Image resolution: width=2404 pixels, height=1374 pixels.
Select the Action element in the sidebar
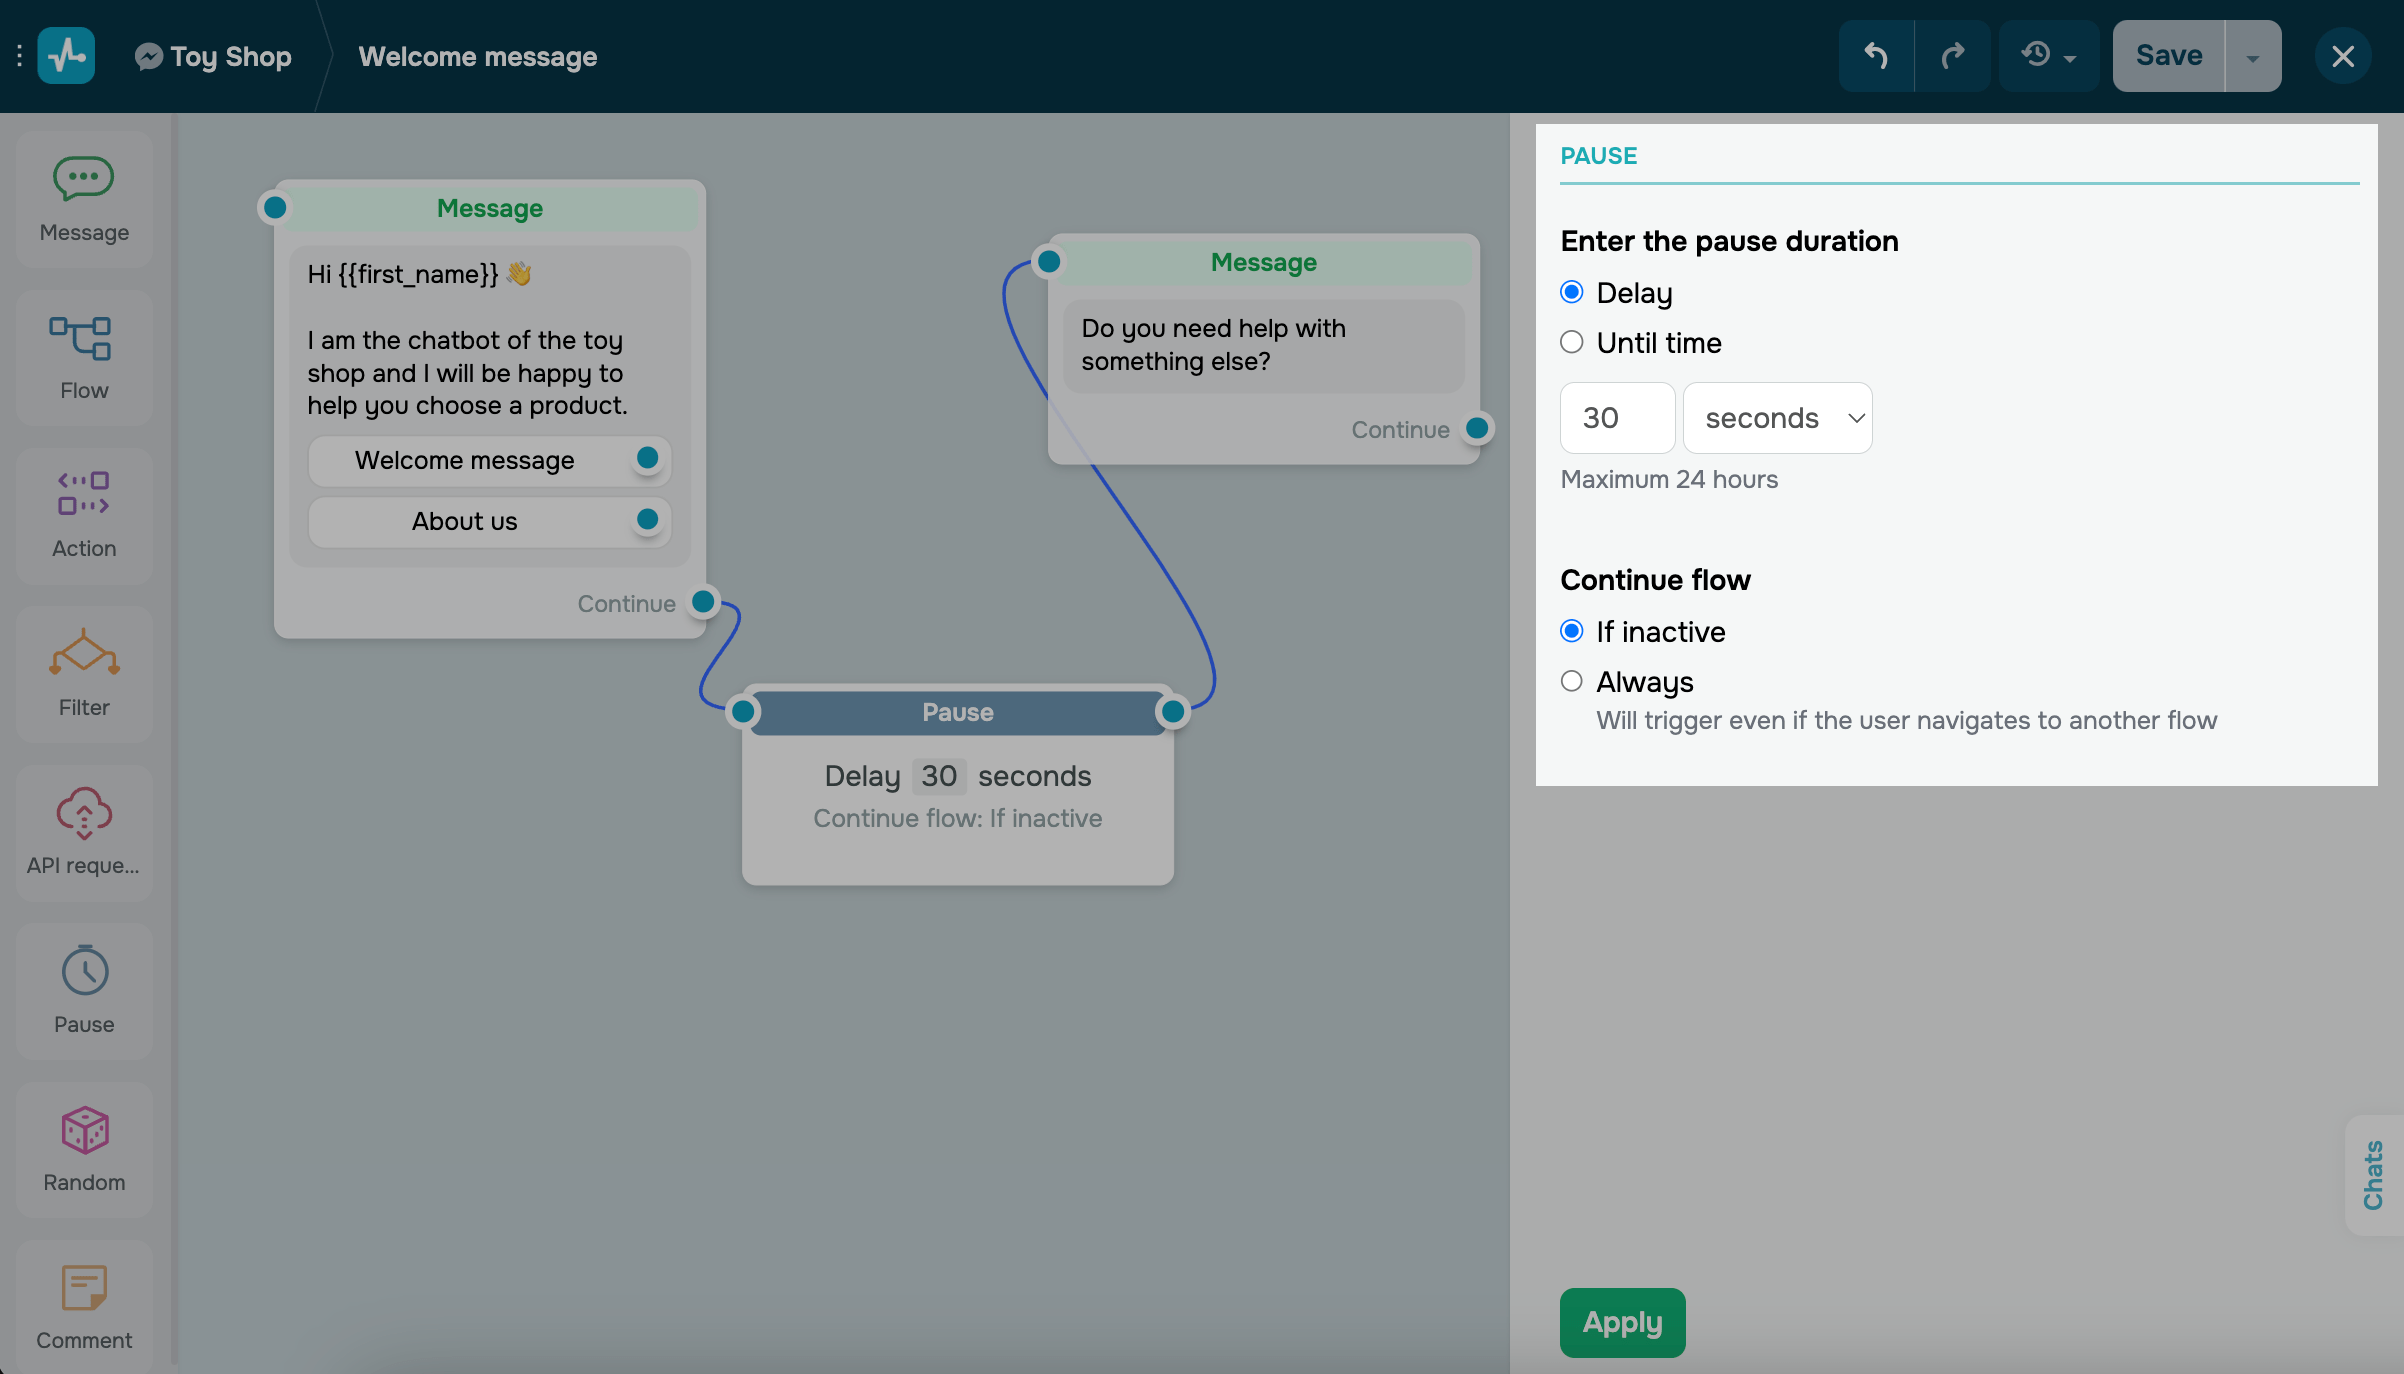pyautogui.click(x=84, y=515)
